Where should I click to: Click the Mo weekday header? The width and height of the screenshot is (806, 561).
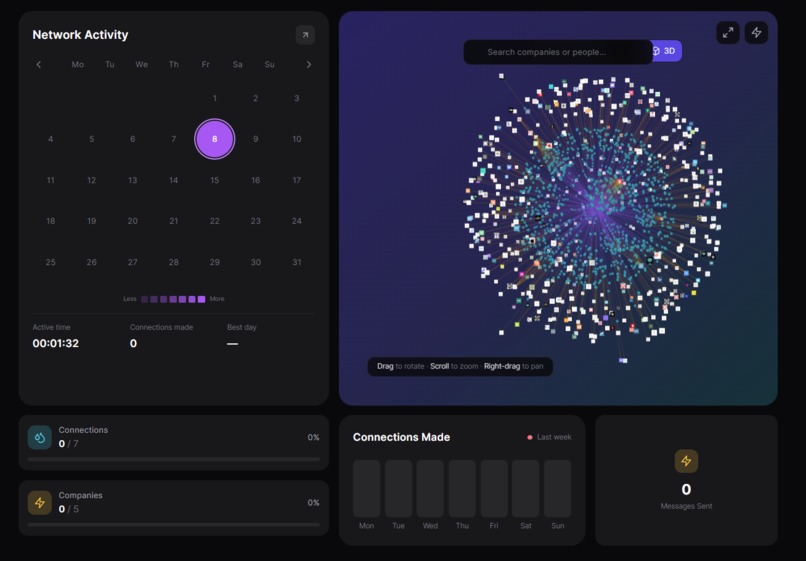(78, 64)
